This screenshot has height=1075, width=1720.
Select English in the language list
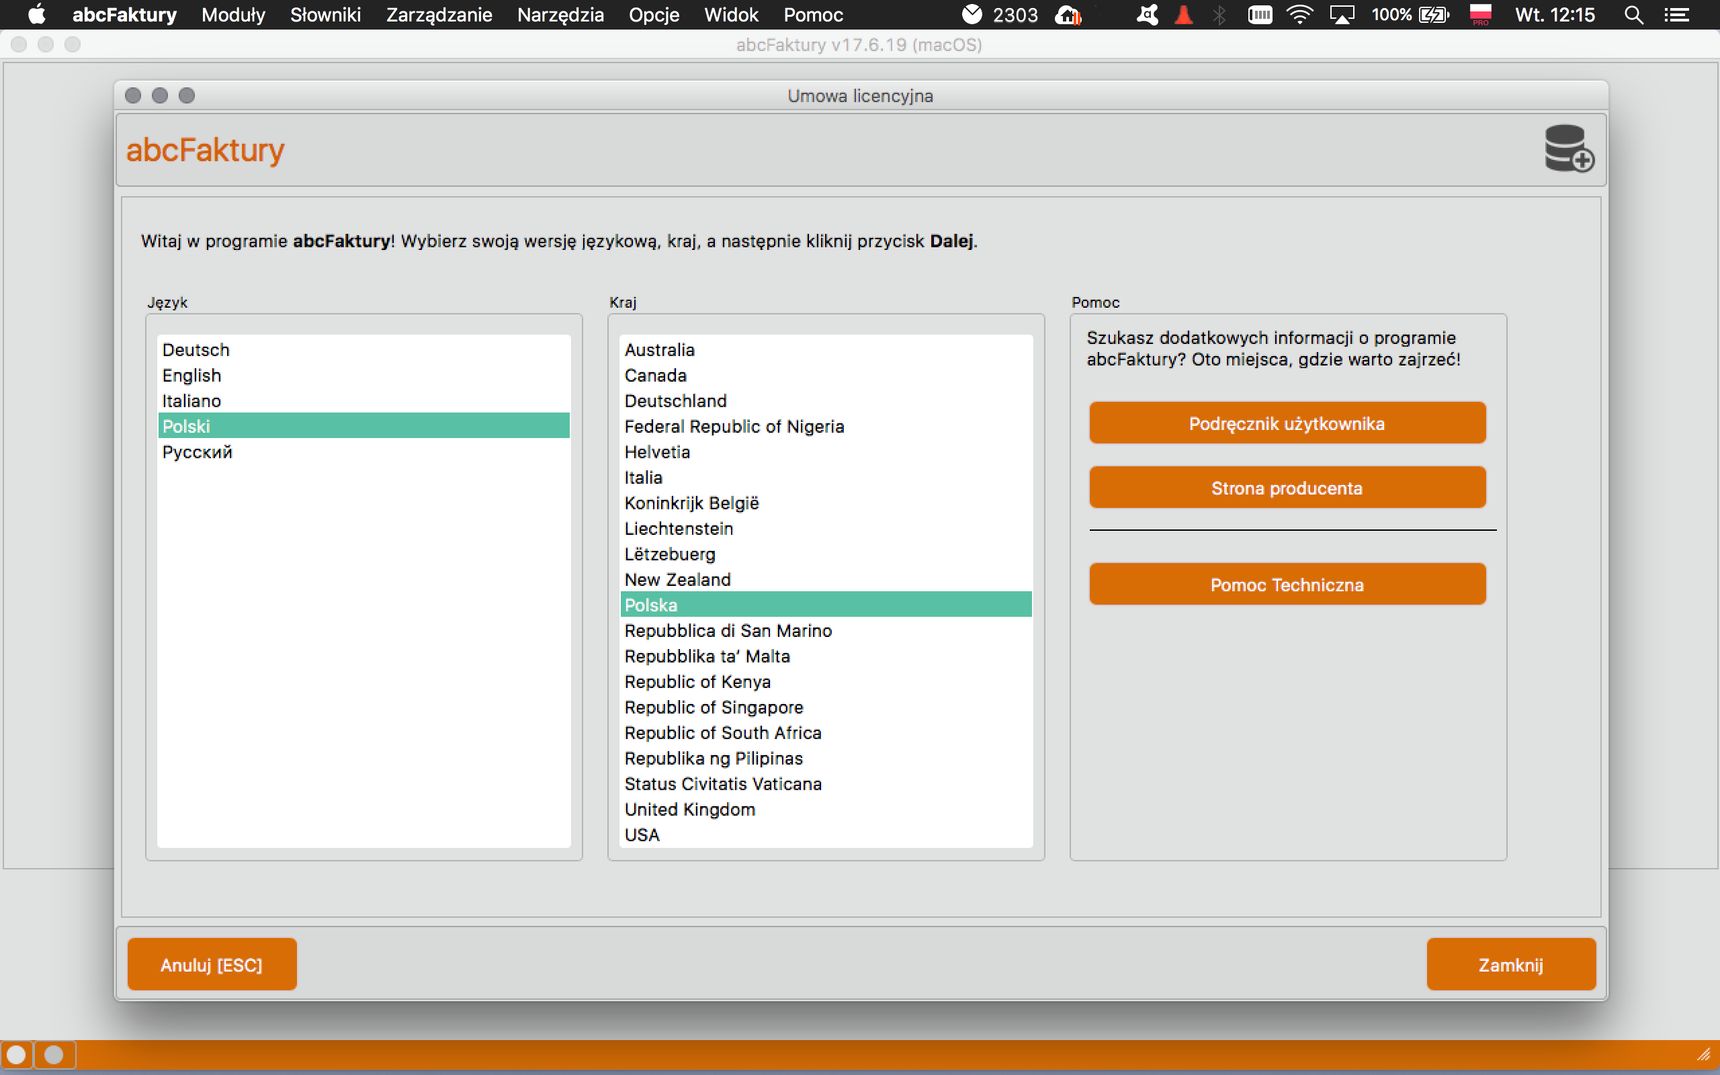(x=364, y=375)
